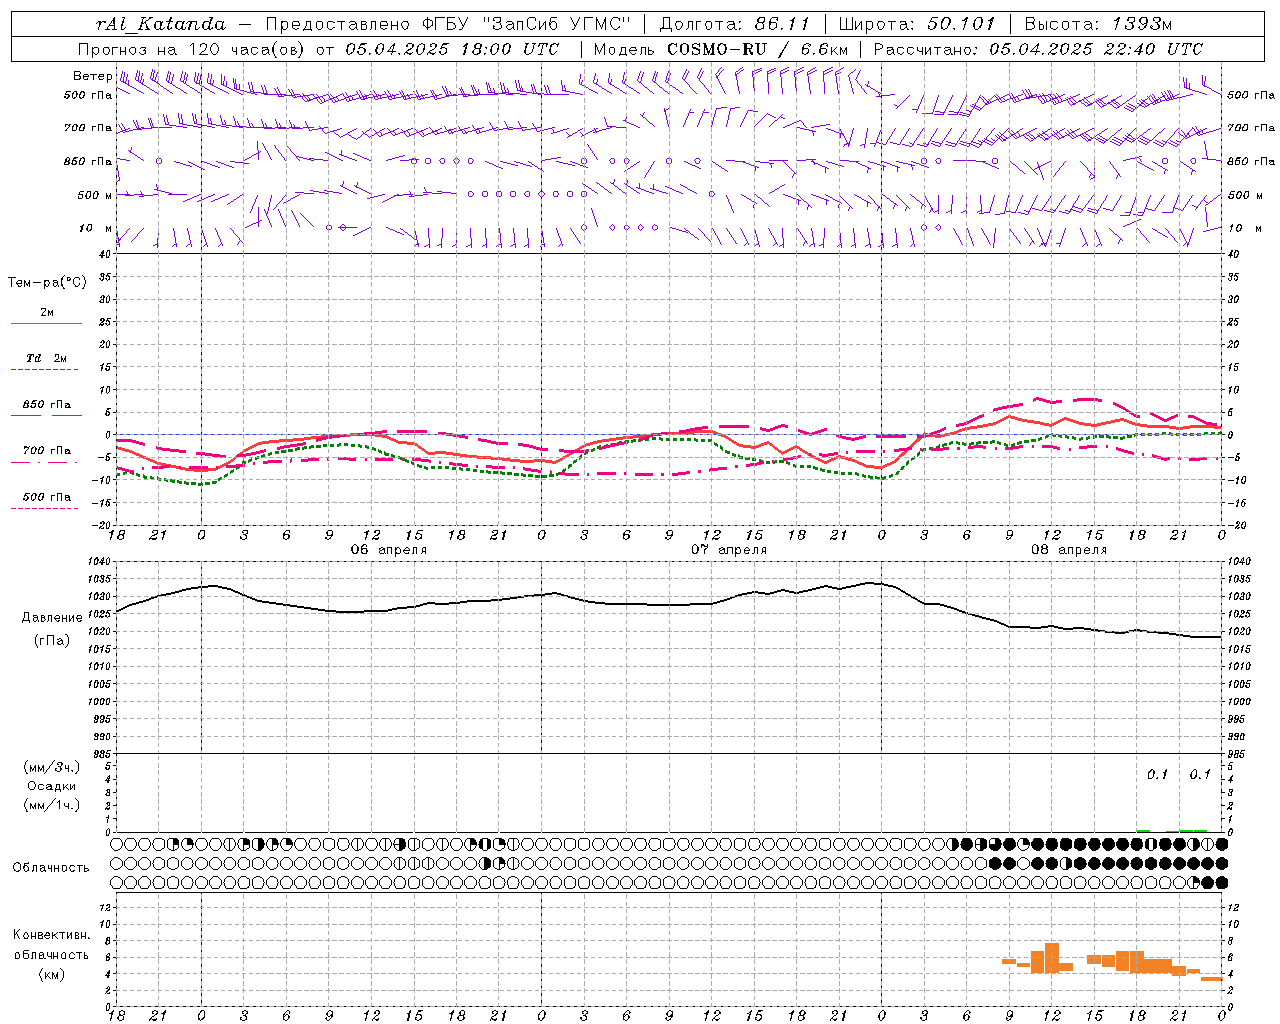Viewport: 1280px width, 1024px height.
Task: Click the computed time Рассчитано: 05.04.2025 22:40 UTC
Action: pyautogui.click(x=1038, y=49)
